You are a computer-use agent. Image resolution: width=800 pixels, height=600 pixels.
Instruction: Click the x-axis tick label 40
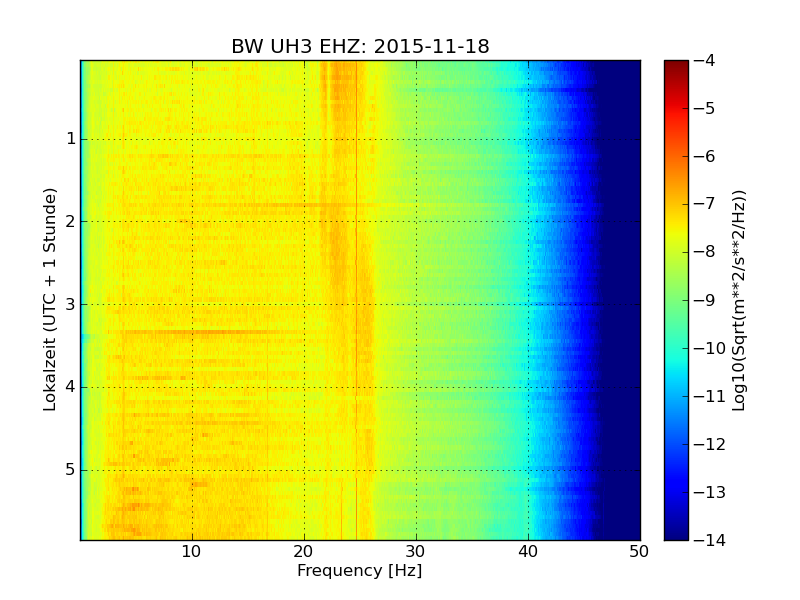(528, 552)
